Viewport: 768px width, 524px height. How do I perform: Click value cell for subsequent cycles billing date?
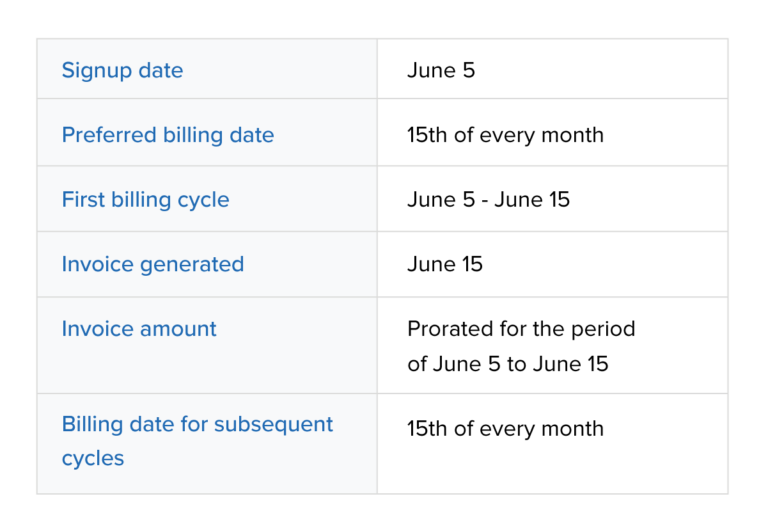[552, 443]
